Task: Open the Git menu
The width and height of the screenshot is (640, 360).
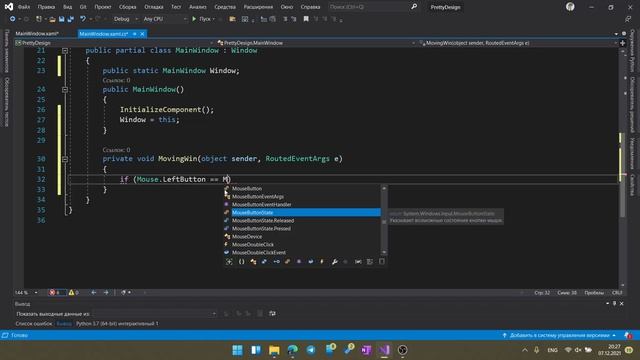Action: click(x=83, y=7)
